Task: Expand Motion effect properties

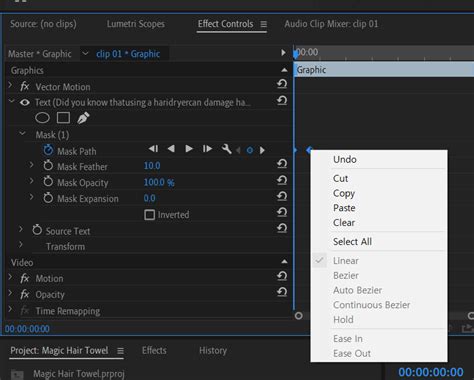Action: (x=10, y=277)
